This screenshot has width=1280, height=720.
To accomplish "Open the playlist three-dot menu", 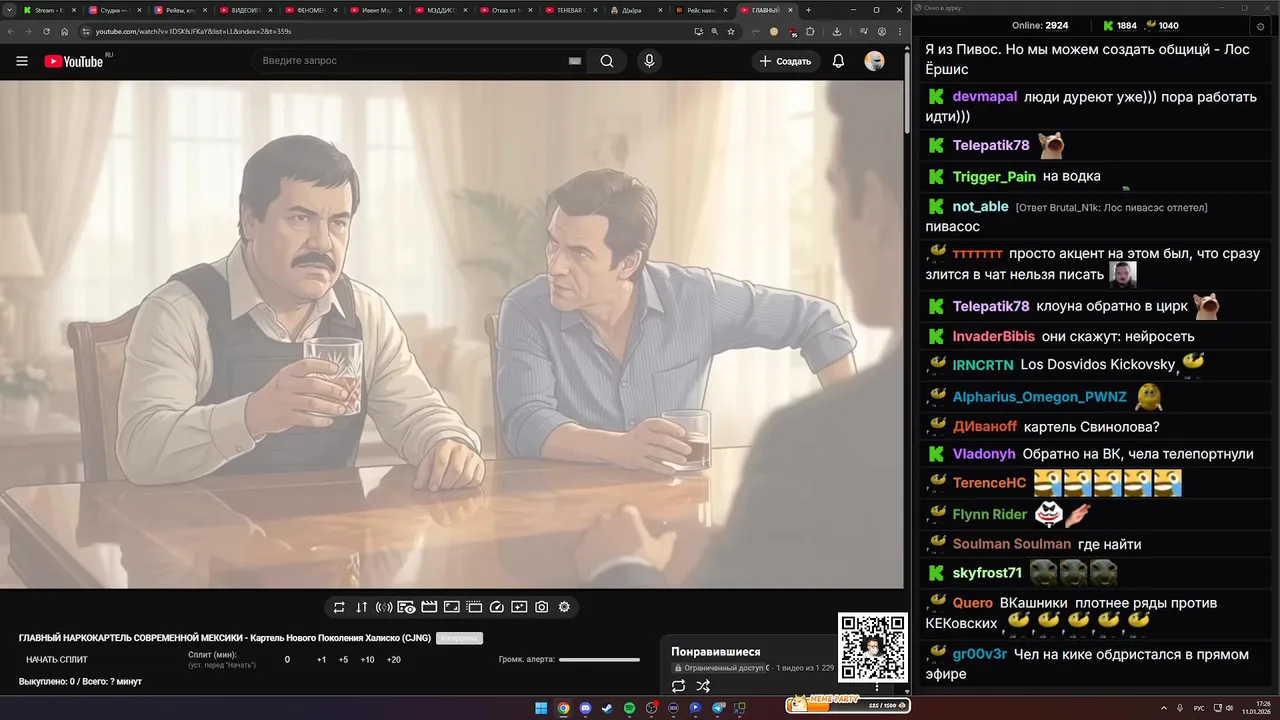I will (x=877, y=687).
